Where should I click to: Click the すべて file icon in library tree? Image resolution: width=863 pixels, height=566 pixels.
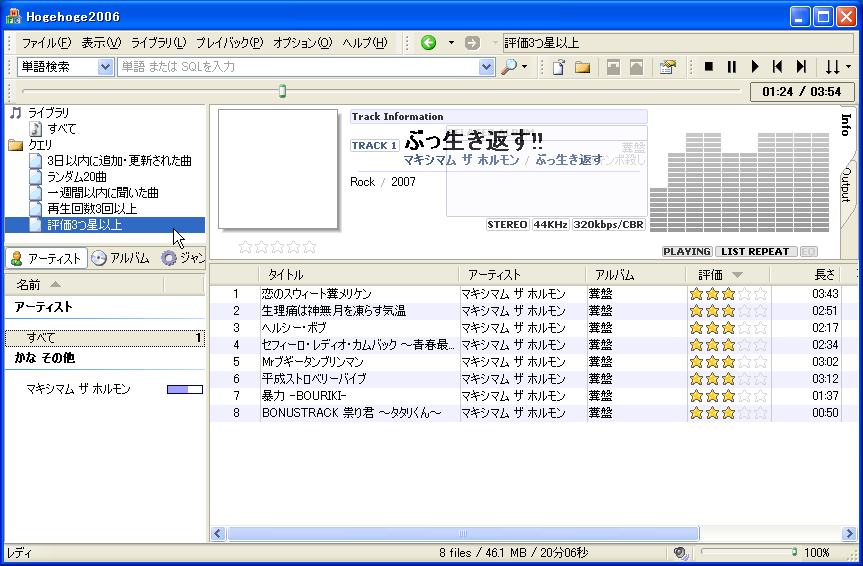[36, 129]
